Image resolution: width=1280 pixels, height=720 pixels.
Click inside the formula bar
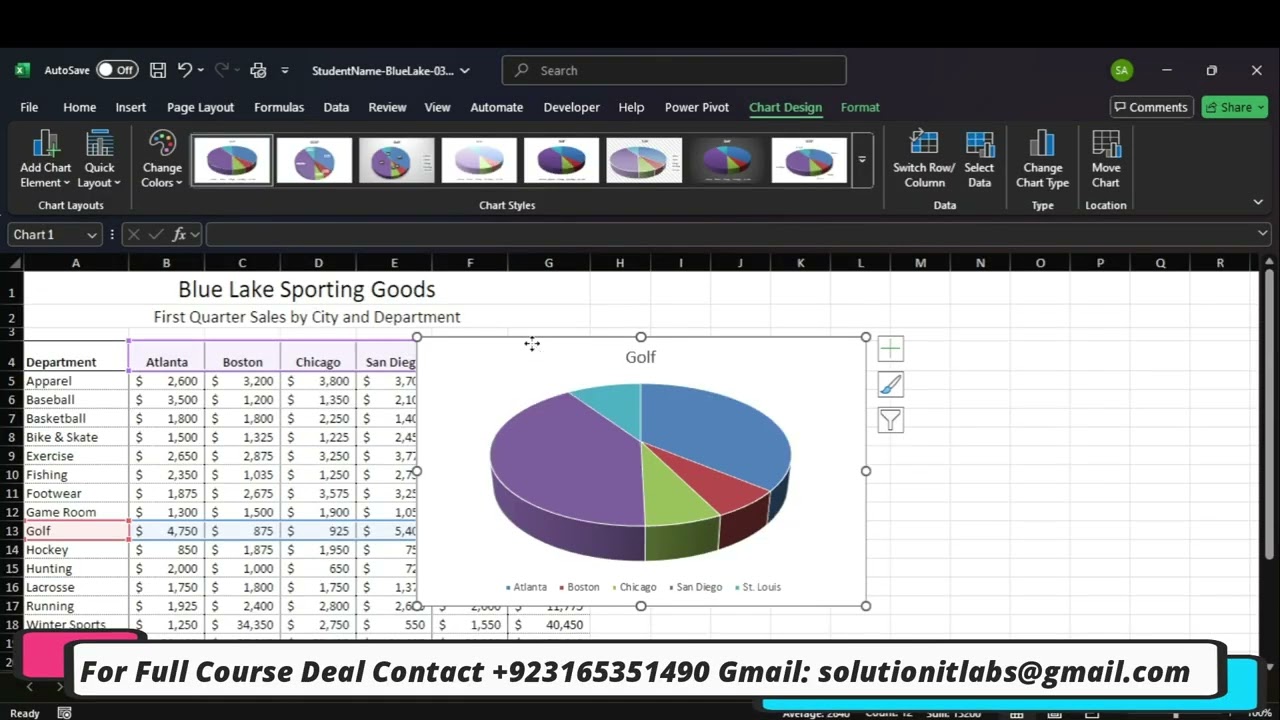click(x=730, y=235)
